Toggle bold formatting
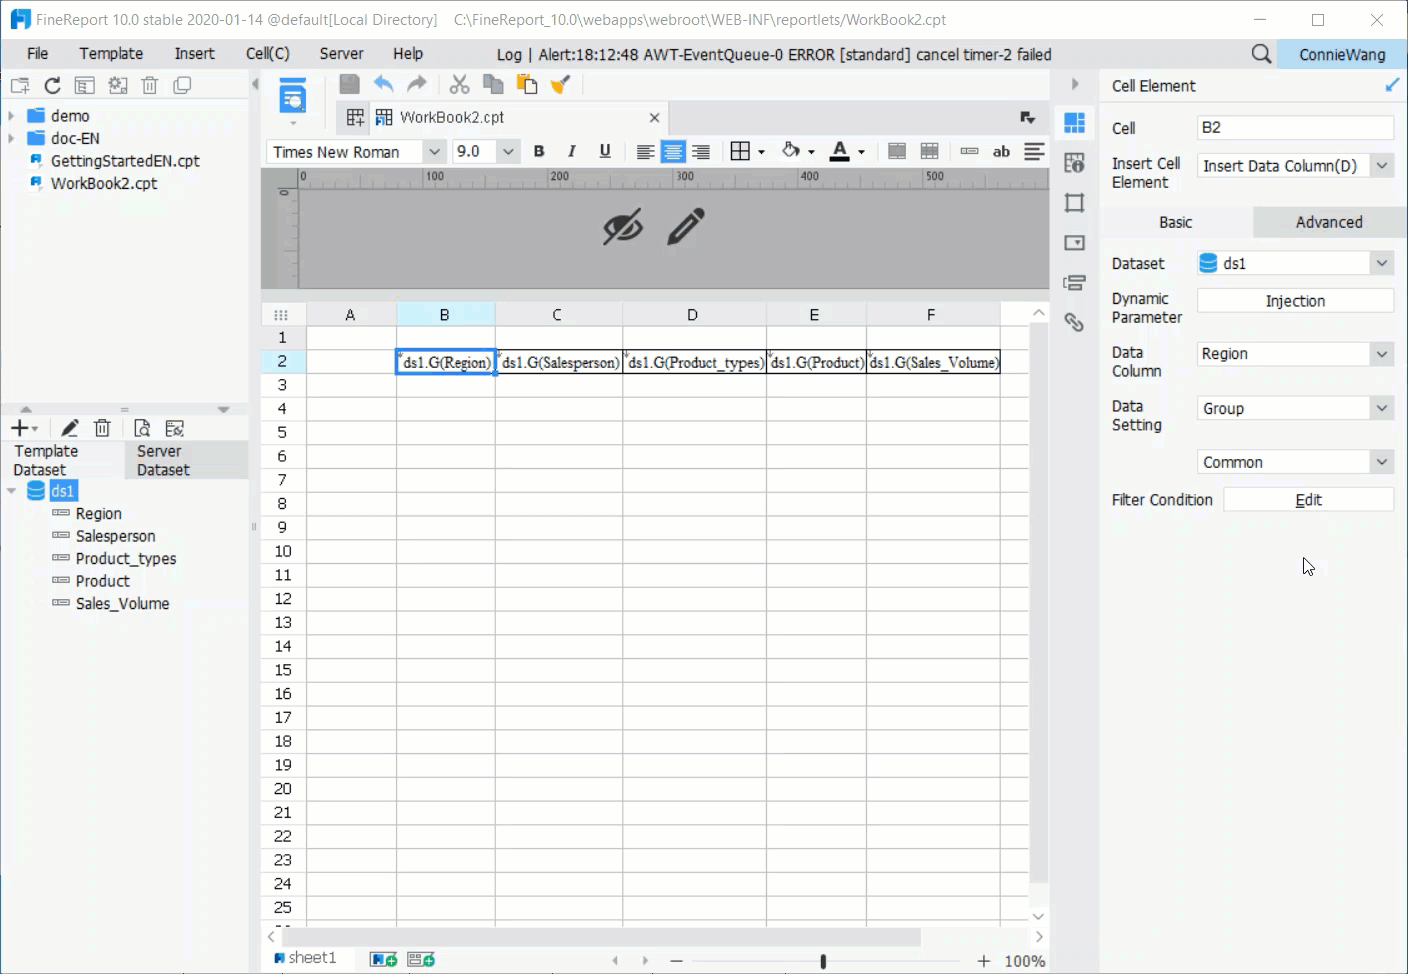 pos(539,152)
